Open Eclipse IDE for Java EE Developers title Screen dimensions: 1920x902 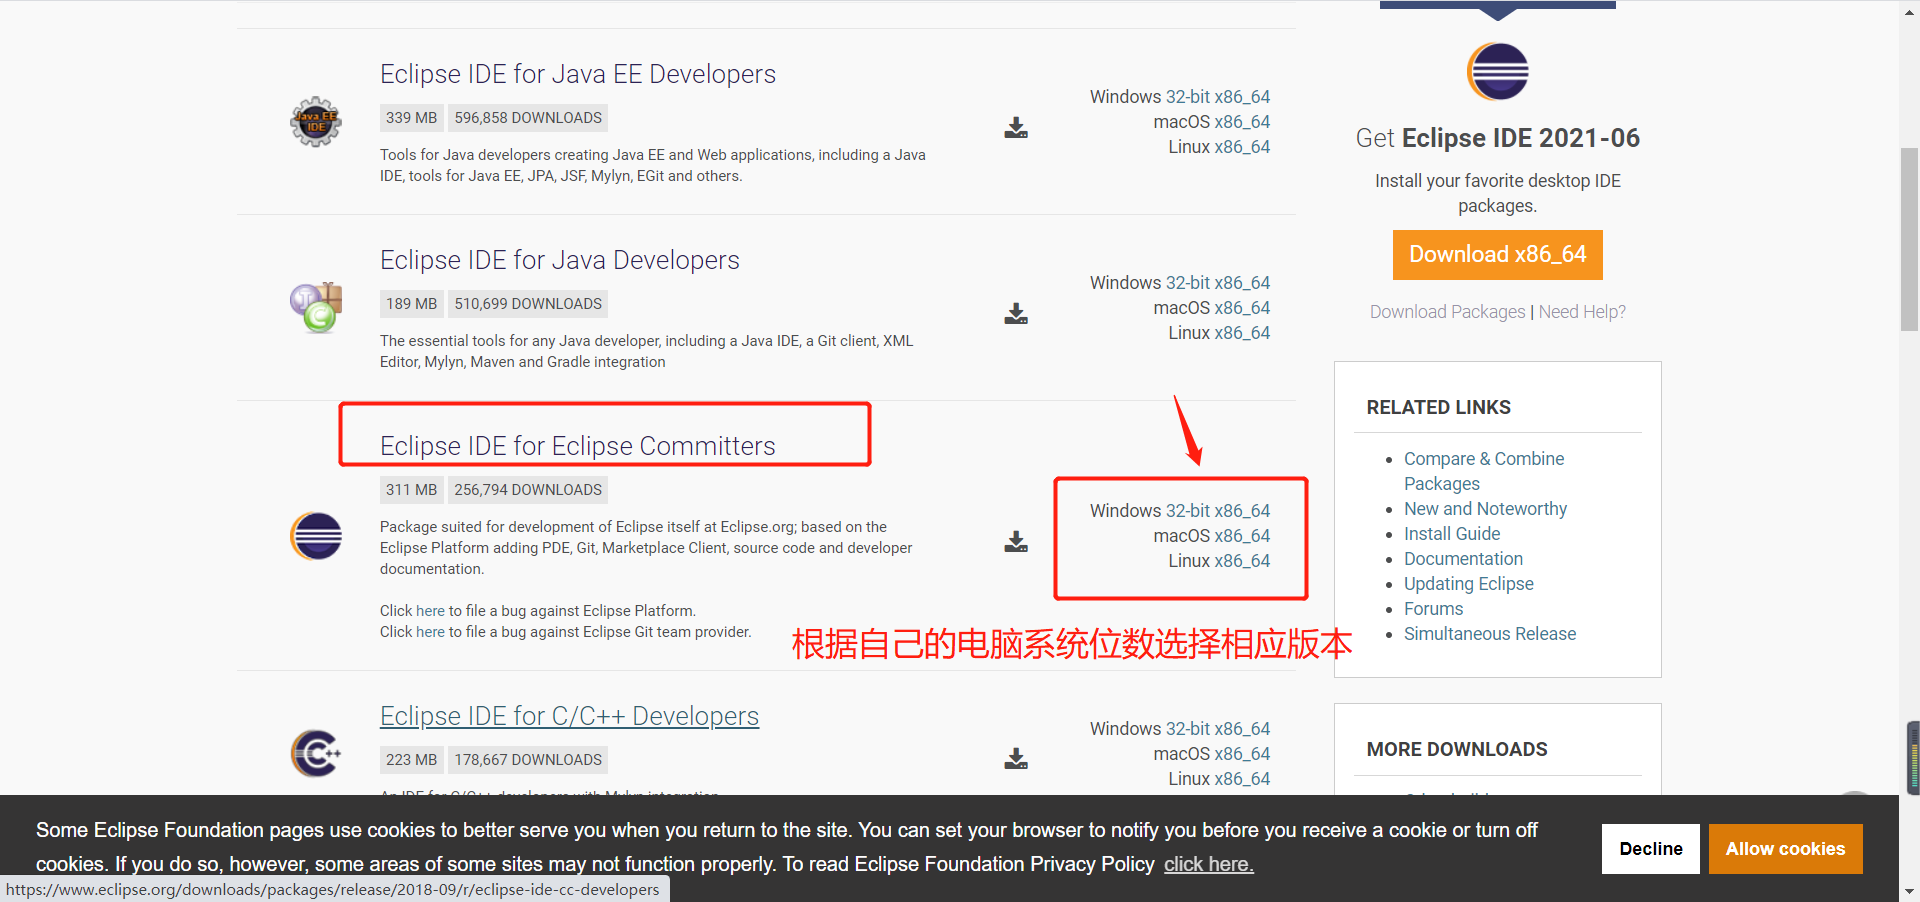(x=578, y=74)
